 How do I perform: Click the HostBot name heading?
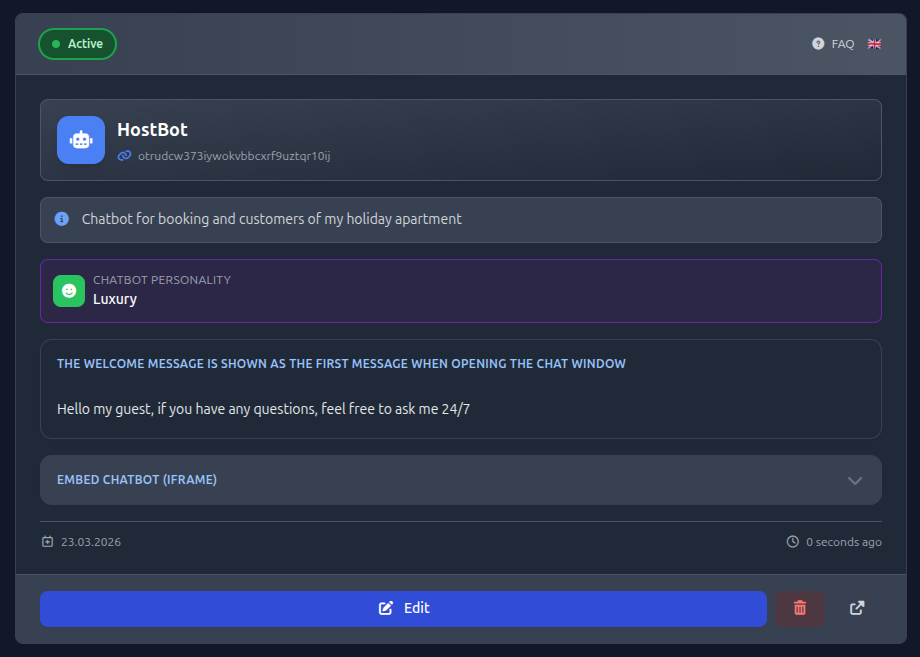point(152,129)
